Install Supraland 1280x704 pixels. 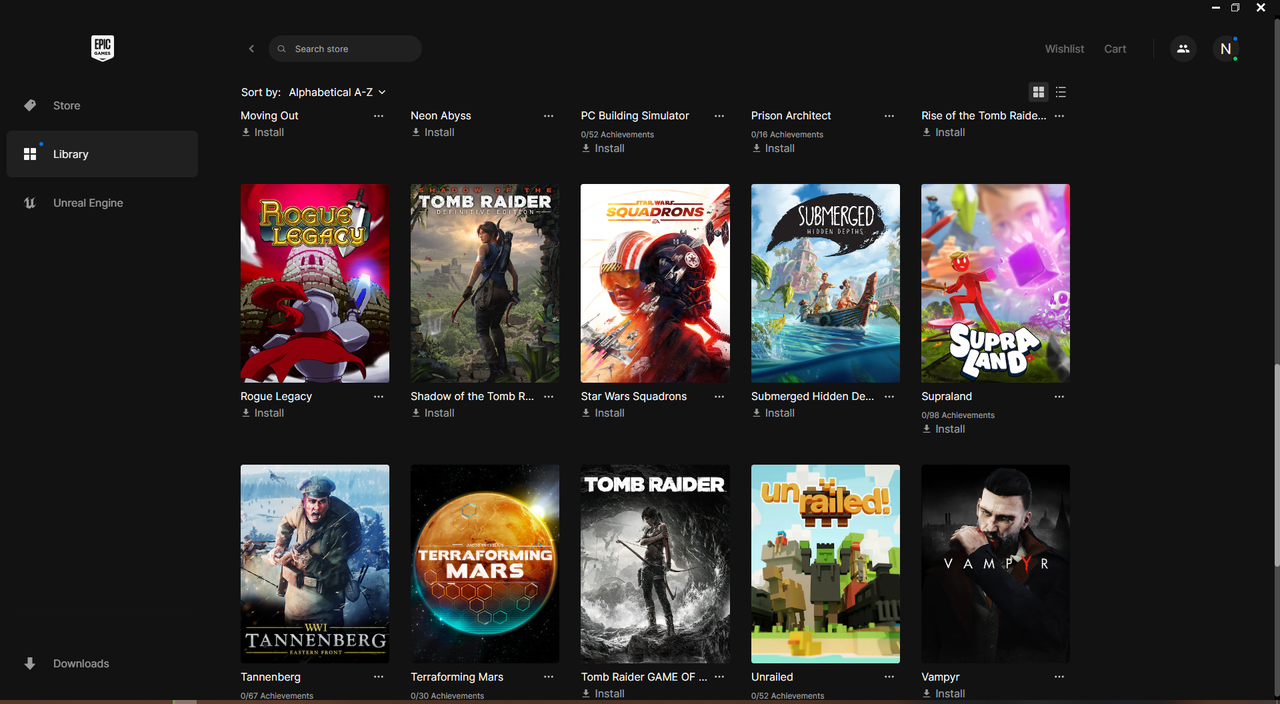[x=943, y=429]
